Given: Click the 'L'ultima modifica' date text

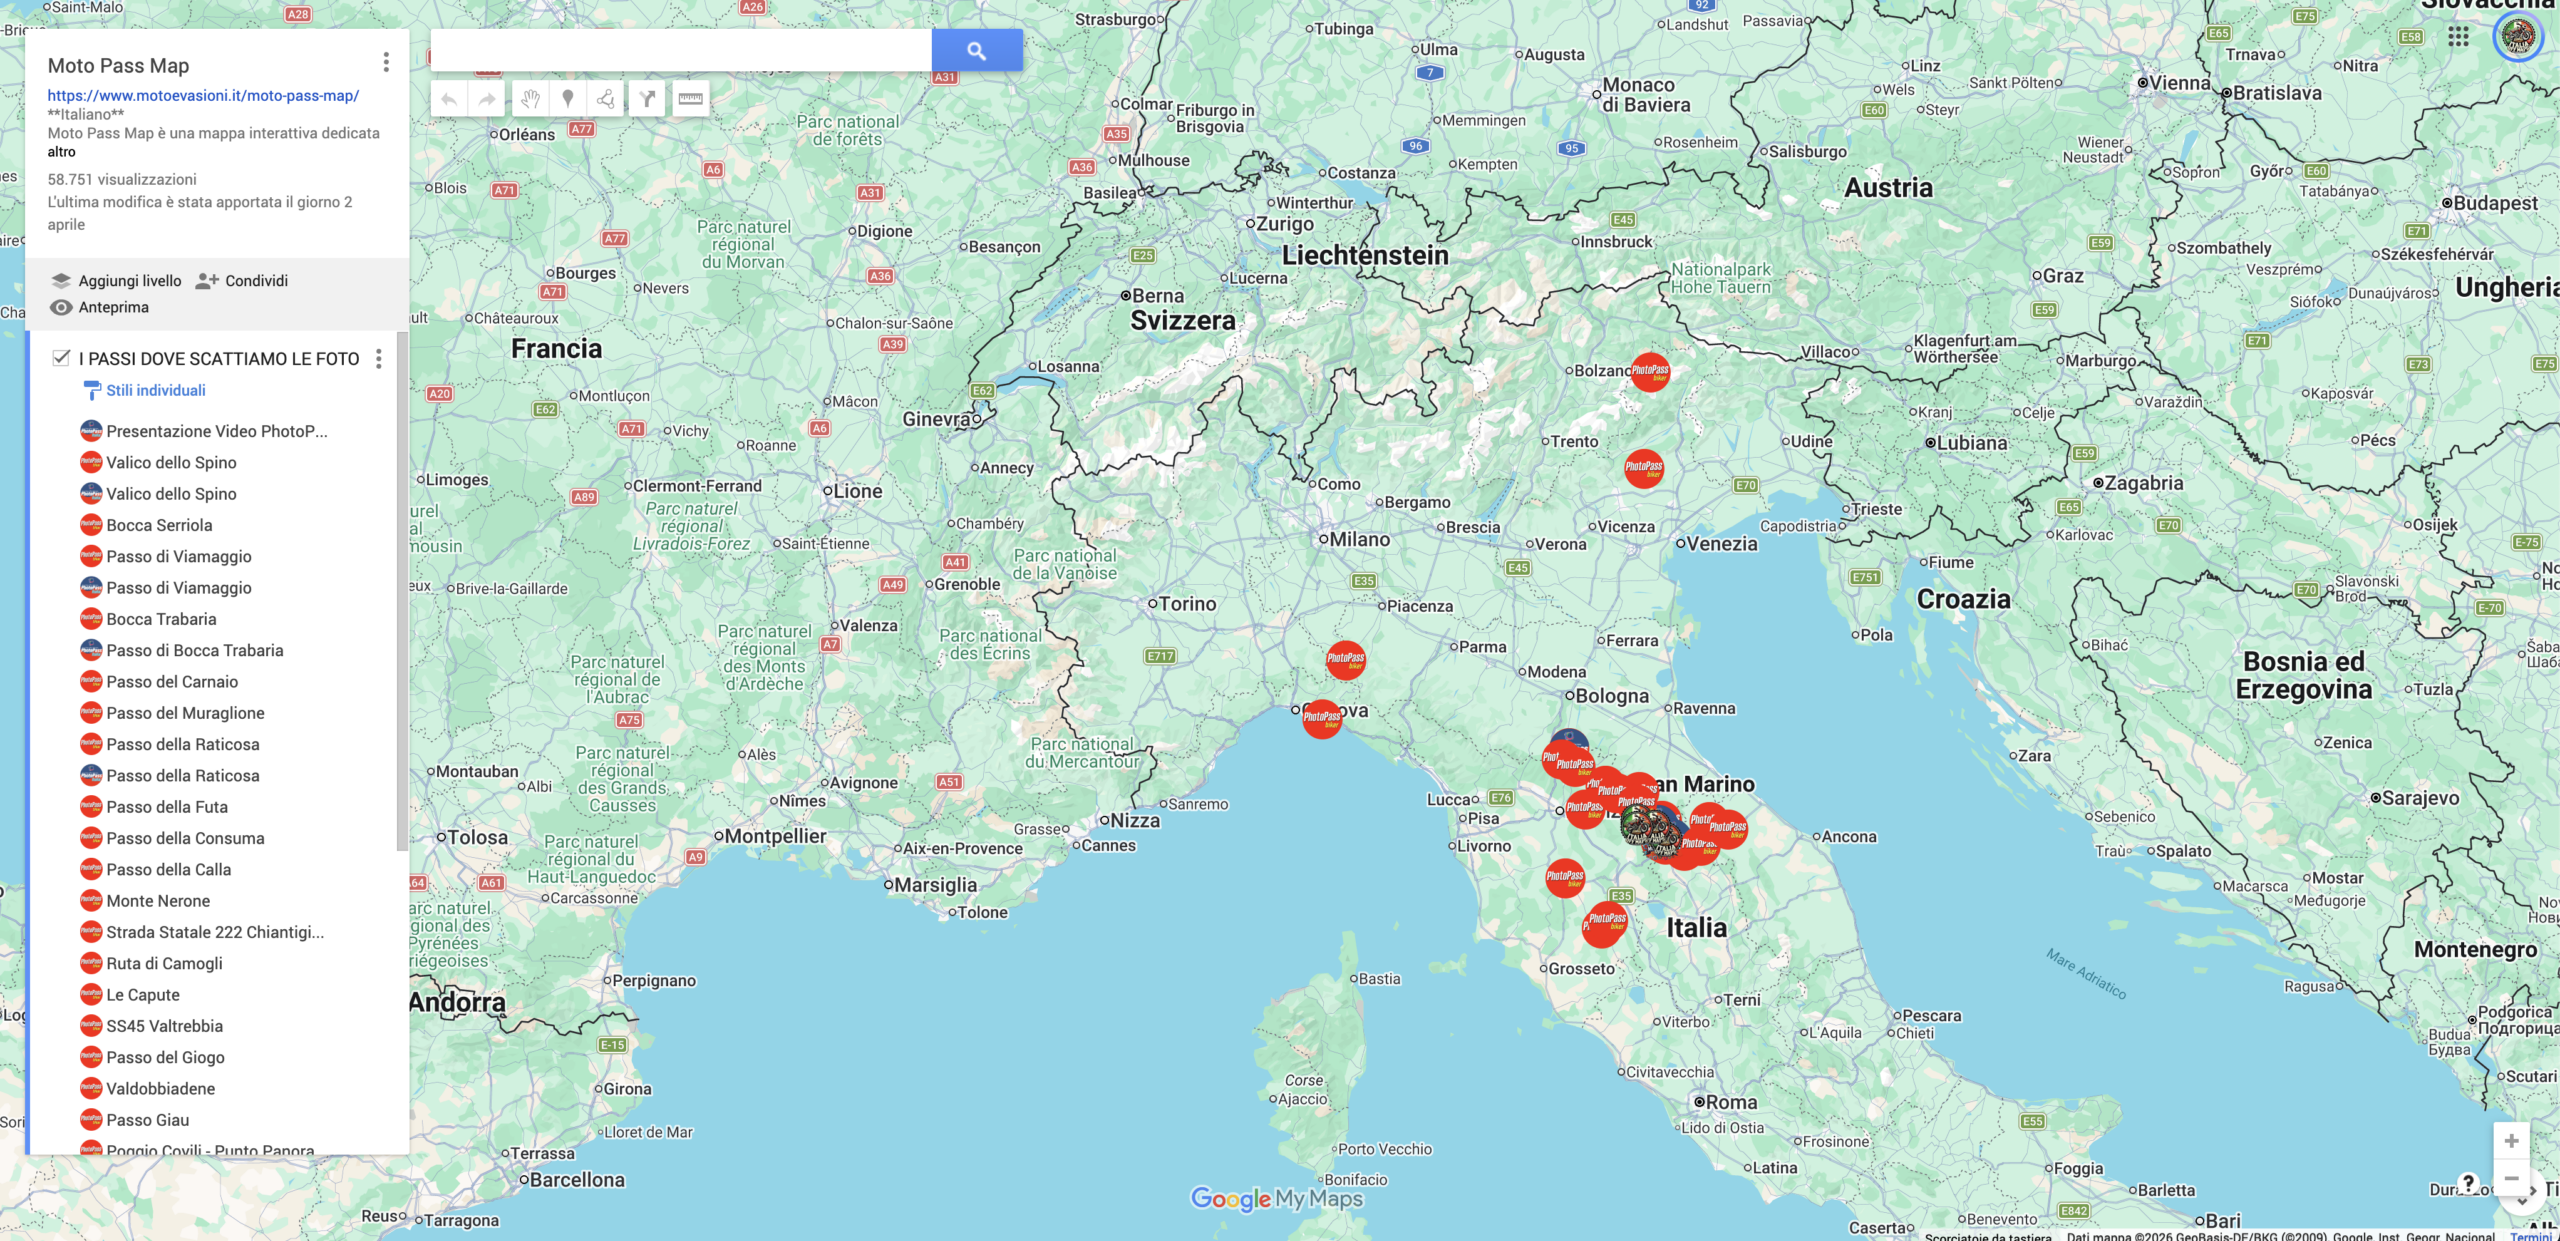Looking at the screenshot, I should 199,213.
